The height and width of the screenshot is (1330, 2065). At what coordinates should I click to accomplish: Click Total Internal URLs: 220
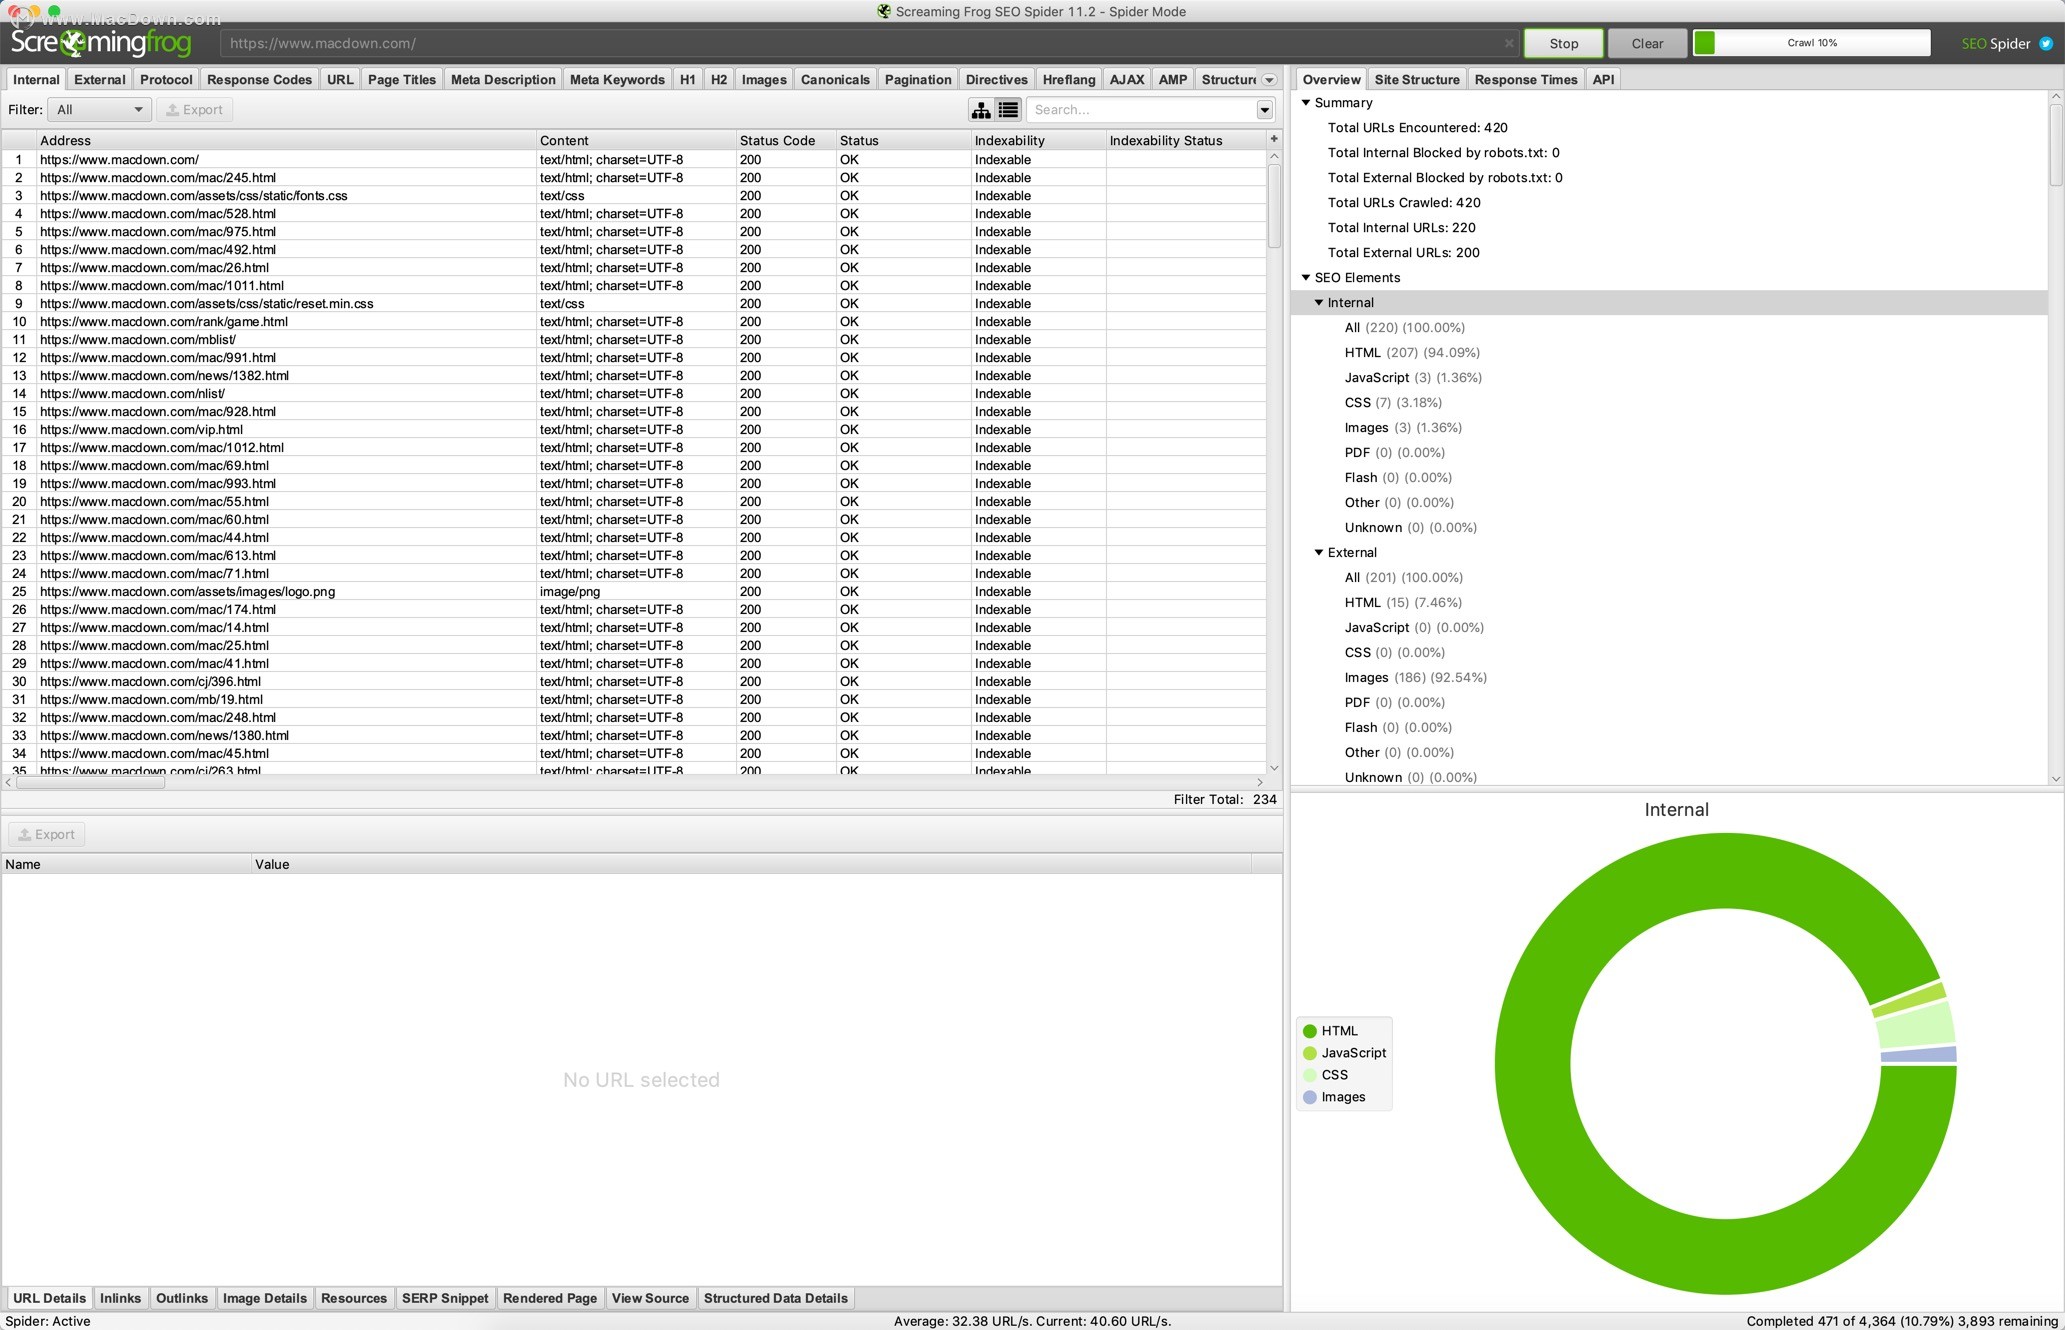[1401, 228]
